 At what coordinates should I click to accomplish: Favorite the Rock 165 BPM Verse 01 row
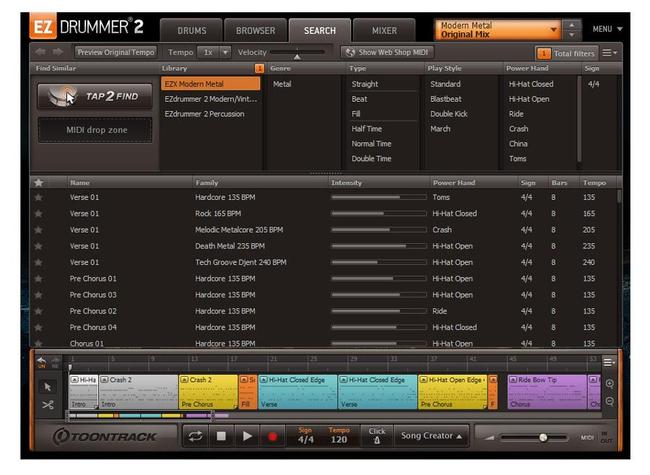click(39, 213)
